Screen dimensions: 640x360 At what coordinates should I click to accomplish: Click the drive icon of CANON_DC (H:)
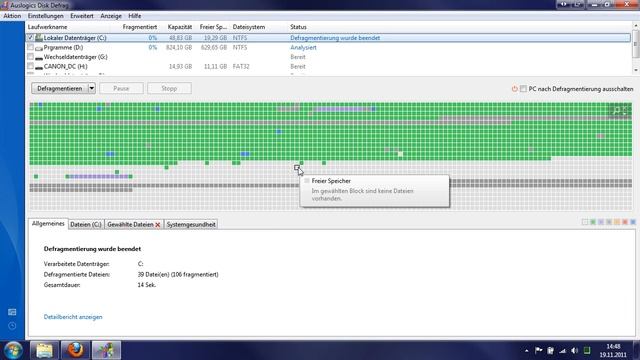pyautogui.click(x=39, y=67)
